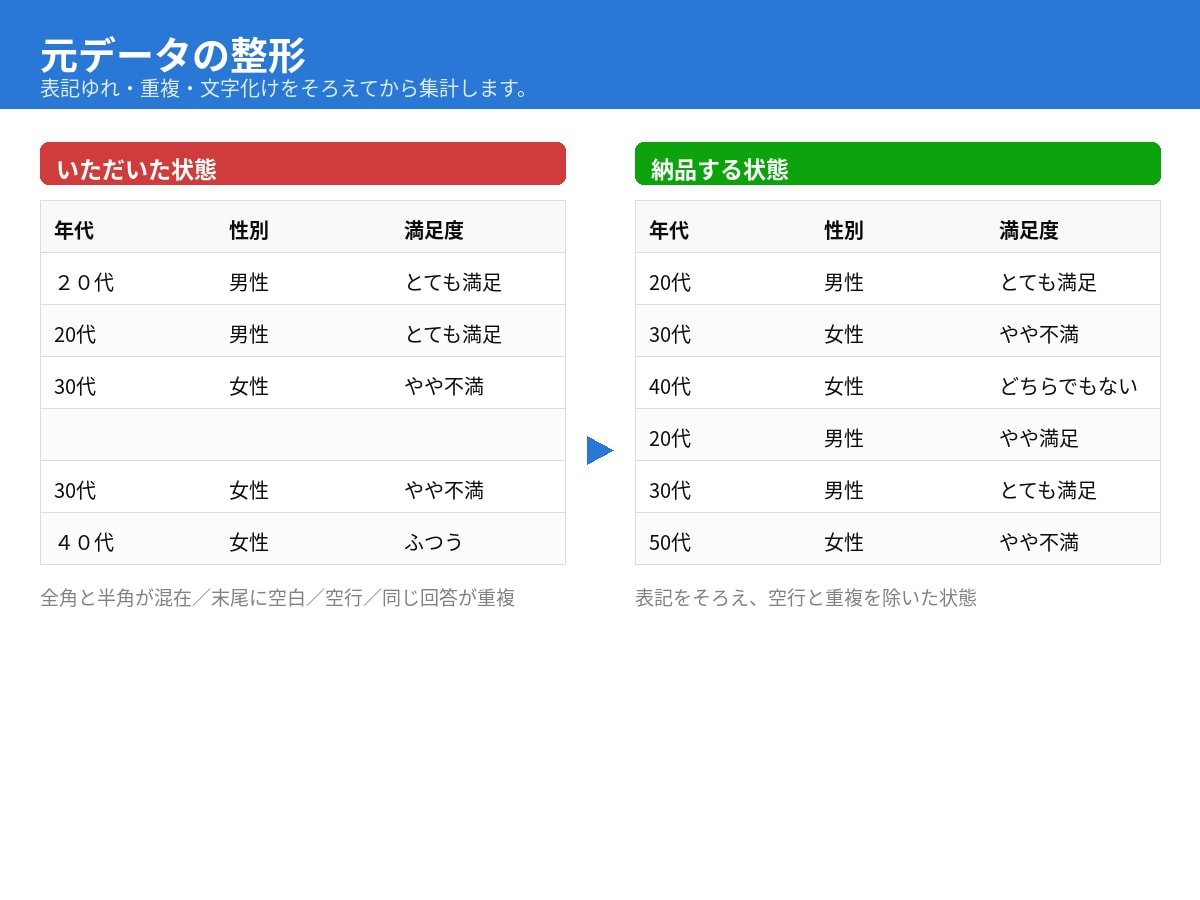Select the slide title 元データの整形
Image resolution: width=1200 pixels, height=900 pixels.
point(172,54)
